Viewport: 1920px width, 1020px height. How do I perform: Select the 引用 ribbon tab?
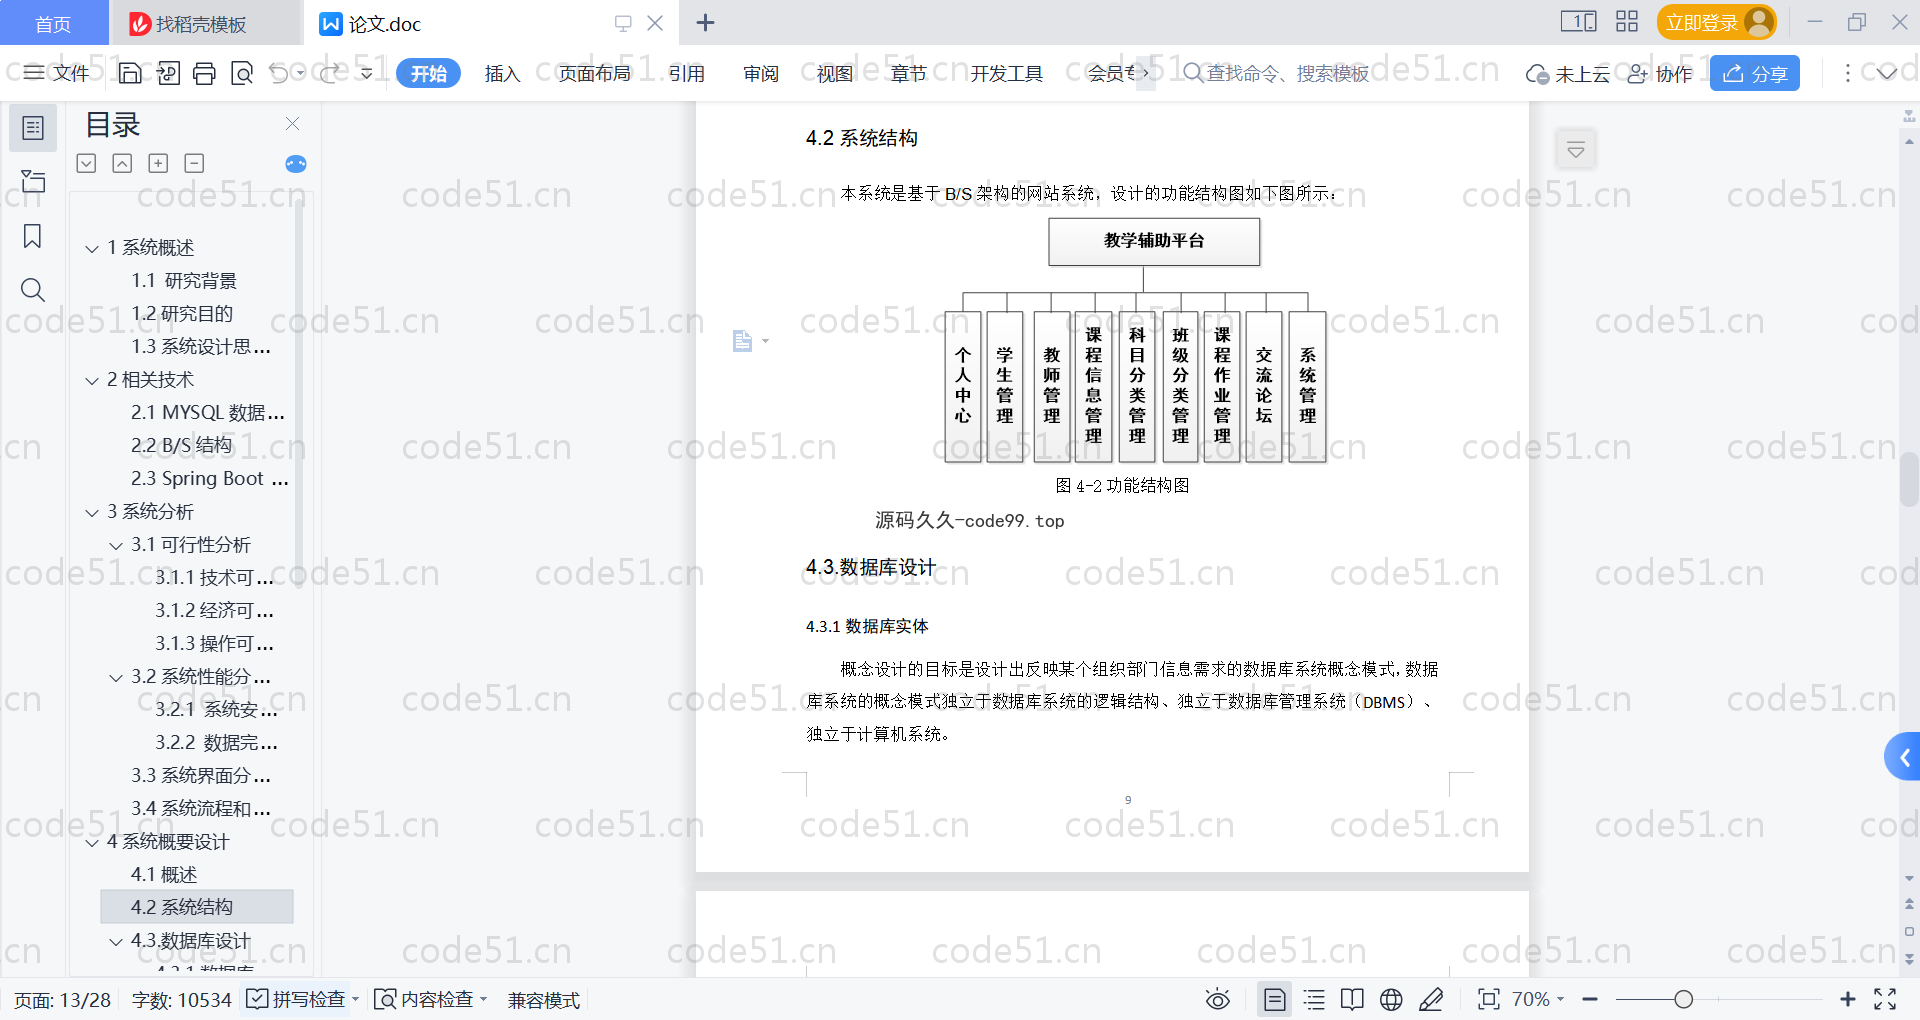687,73
